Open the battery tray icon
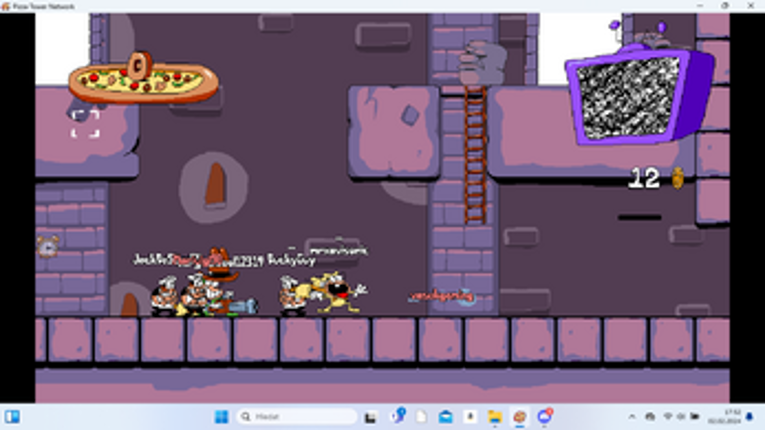The height and width of the screenshot is (430, 765). pos(694,416)
